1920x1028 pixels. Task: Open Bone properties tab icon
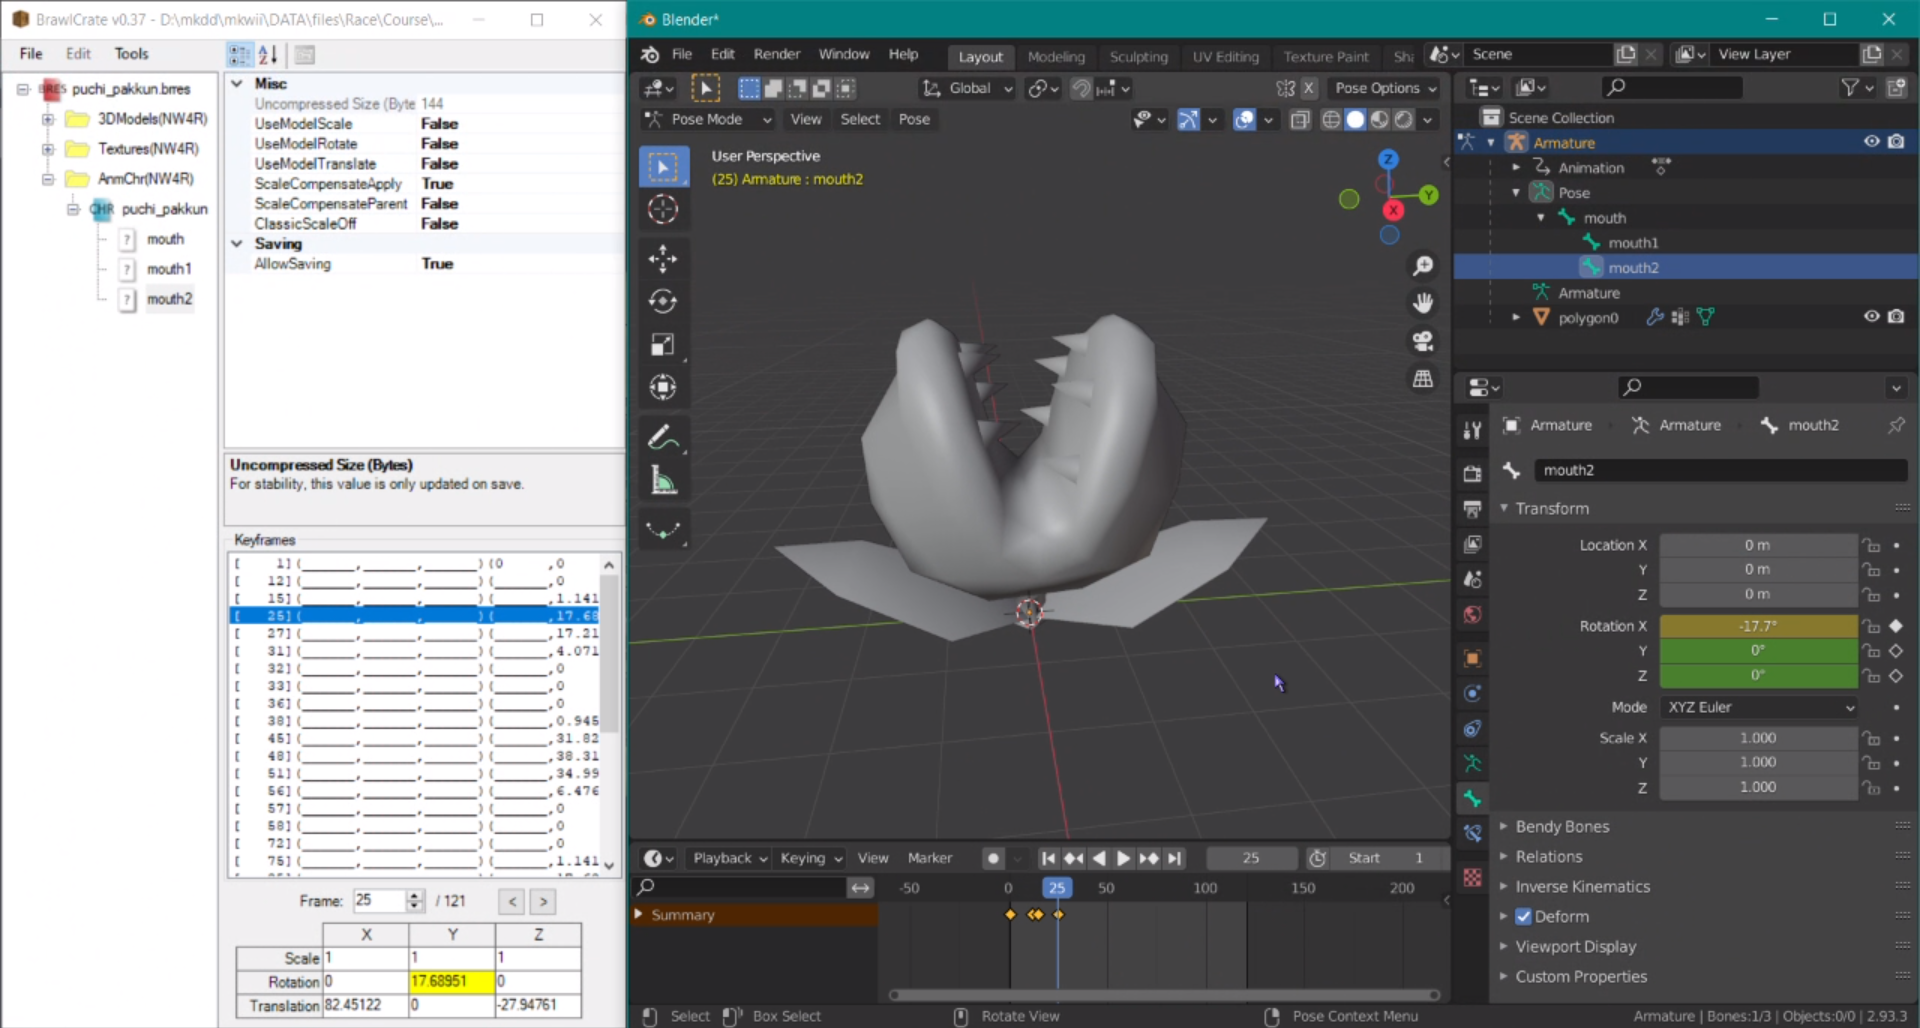coord(1472,798)
